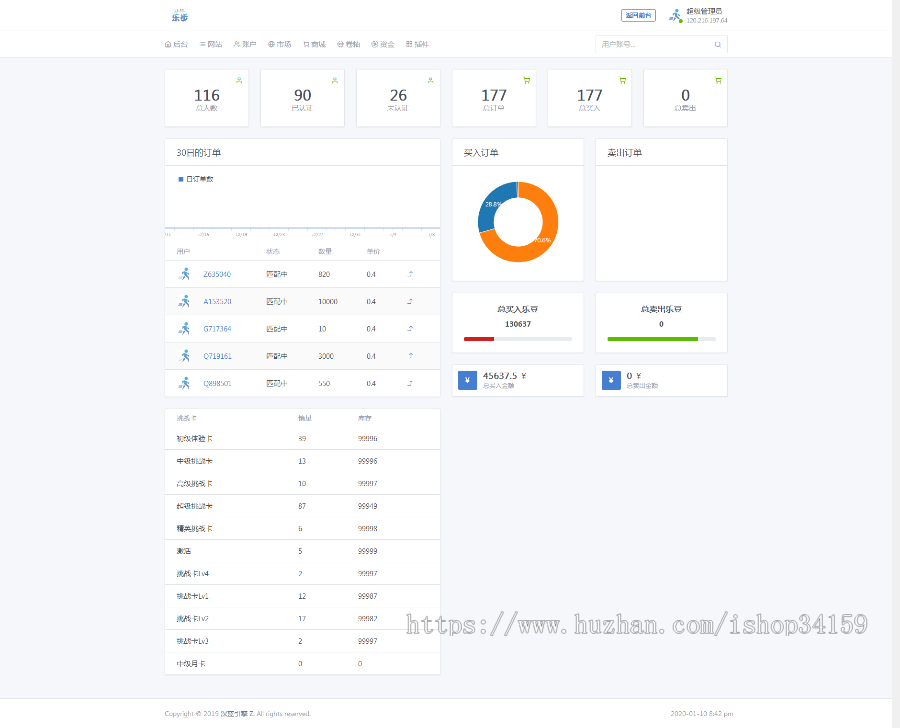900x728 pixels.
Task: Open the 商城 menu item
Action: tap(314, 44)
